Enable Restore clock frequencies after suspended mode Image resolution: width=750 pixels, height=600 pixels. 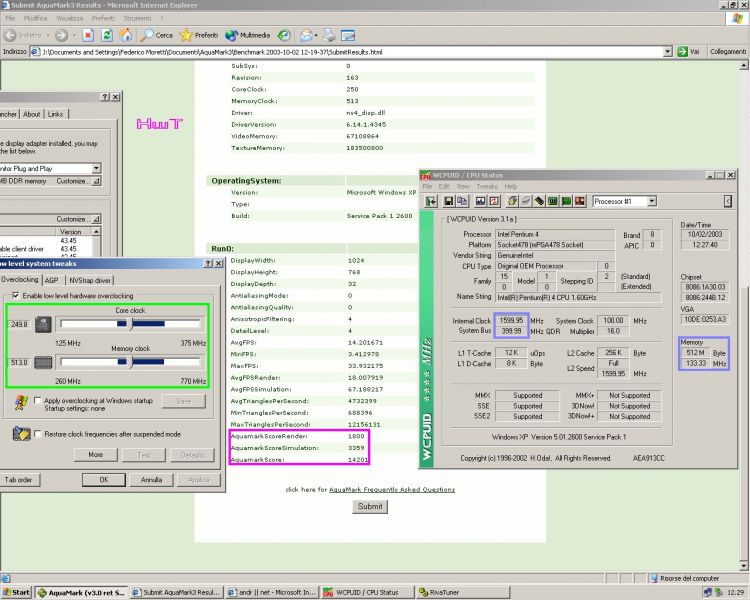point(38,433)
